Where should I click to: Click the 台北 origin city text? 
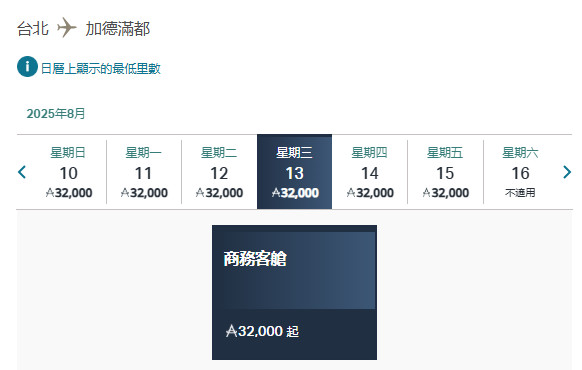[x=33, y=29]
